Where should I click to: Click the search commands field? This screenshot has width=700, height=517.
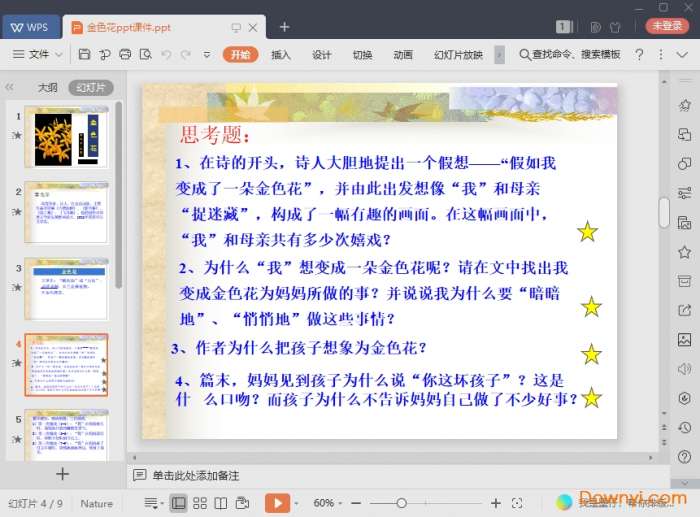click(x=570, y=54)
